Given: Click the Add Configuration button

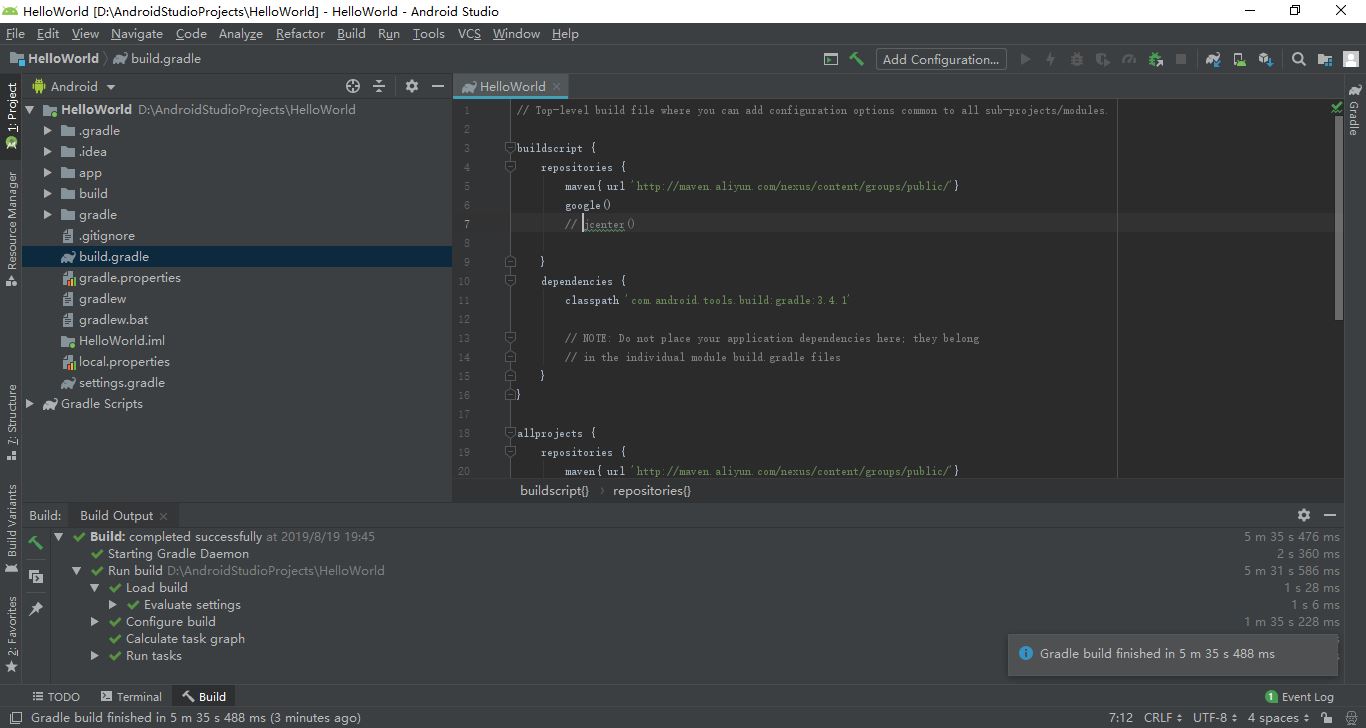Looking at the screenshot, I should coord(939,59).
